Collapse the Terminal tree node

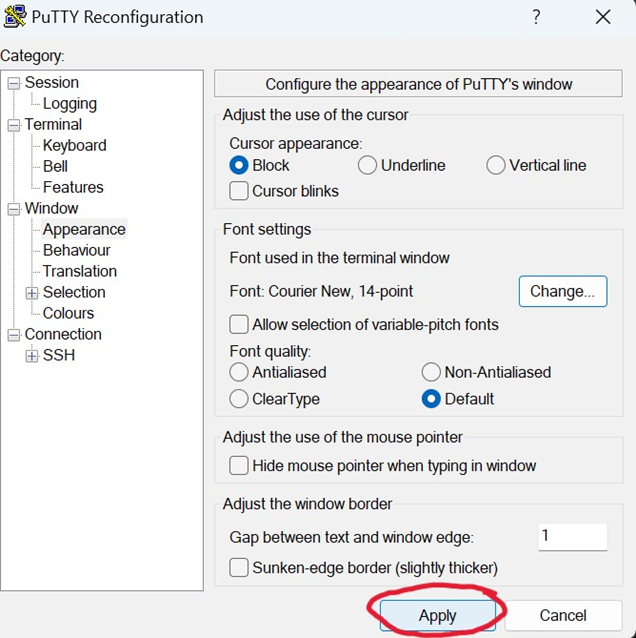14,125
